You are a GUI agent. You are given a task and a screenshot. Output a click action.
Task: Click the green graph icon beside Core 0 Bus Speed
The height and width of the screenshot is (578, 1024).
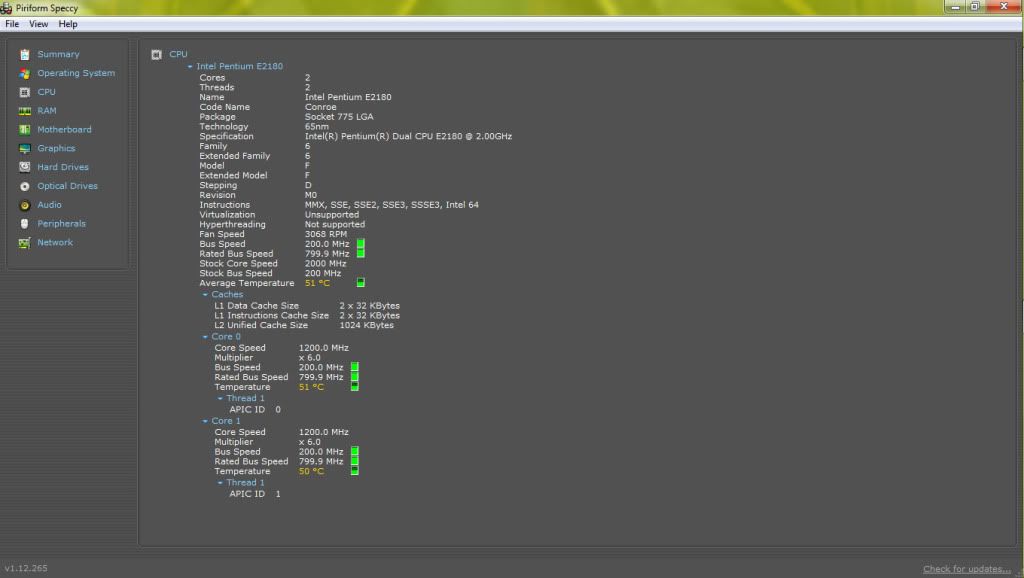(355, 367)
